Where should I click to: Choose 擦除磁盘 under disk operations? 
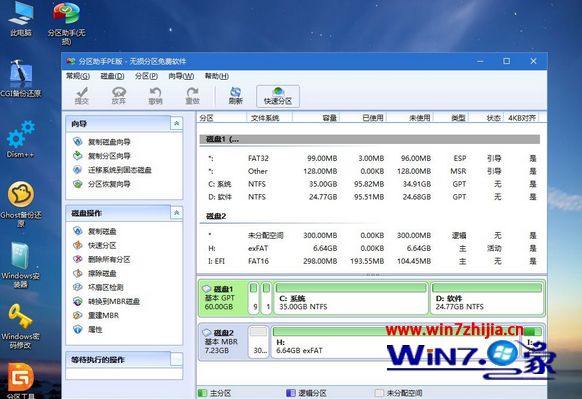pos(95,274)
